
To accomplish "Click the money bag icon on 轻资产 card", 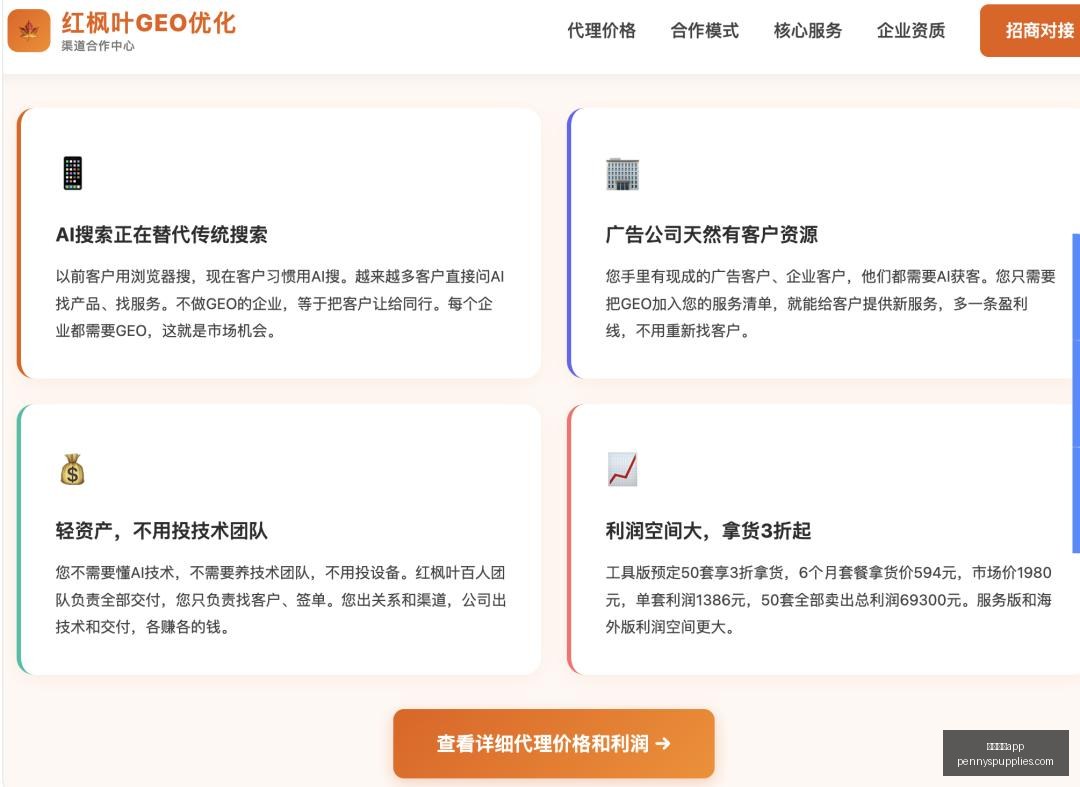I will click(x=72, y=470).
